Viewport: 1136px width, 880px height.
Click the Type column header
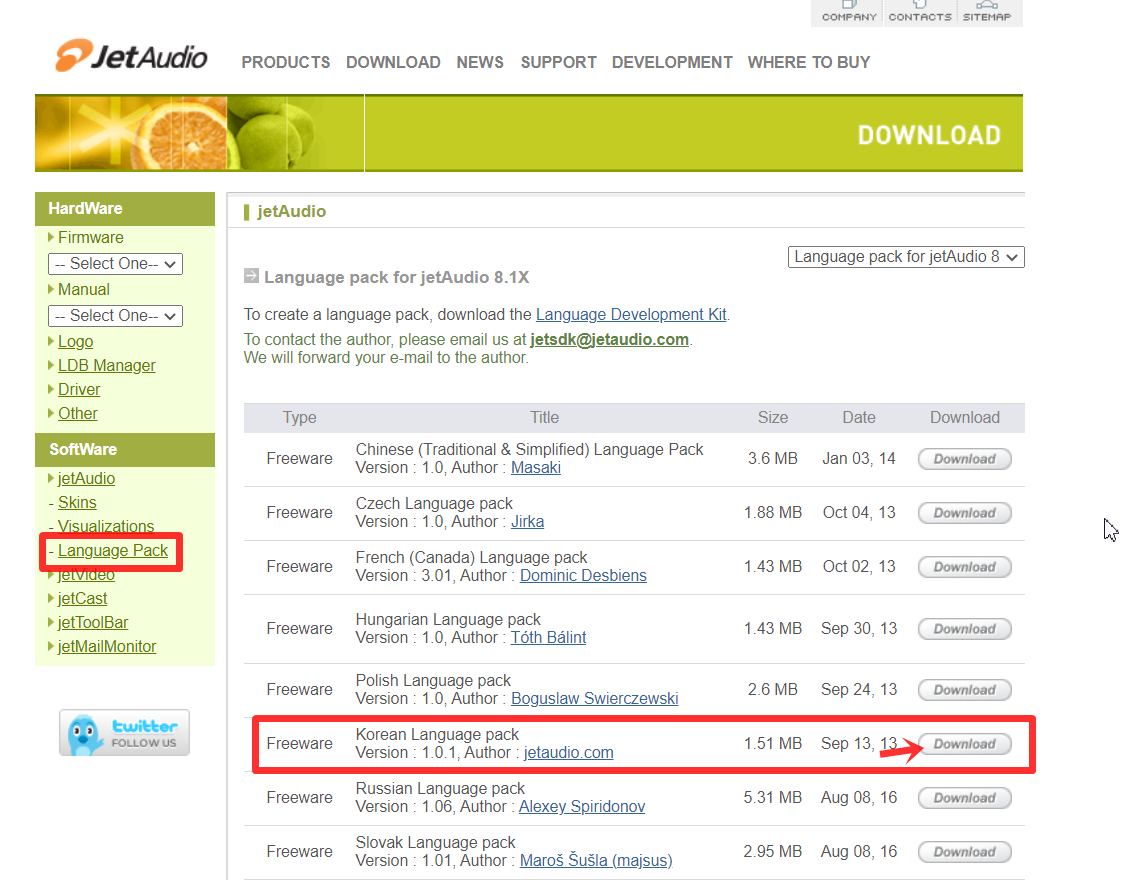[299, 417]
